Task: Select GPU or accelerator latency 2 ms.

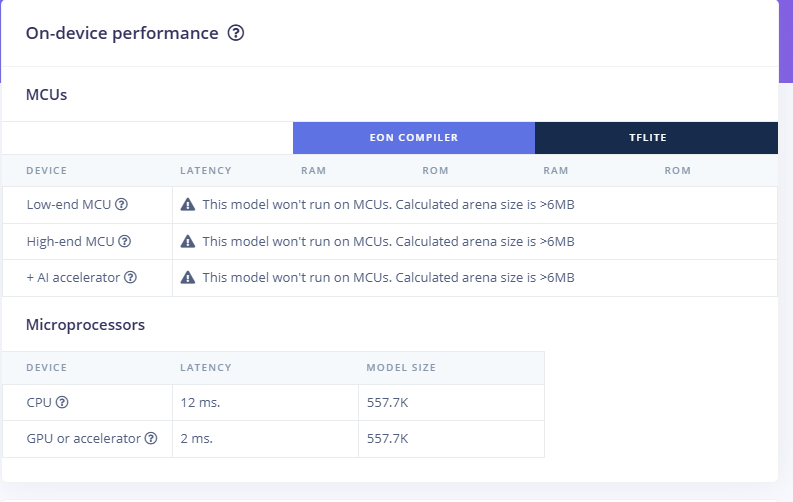Action: click(196, 438)
